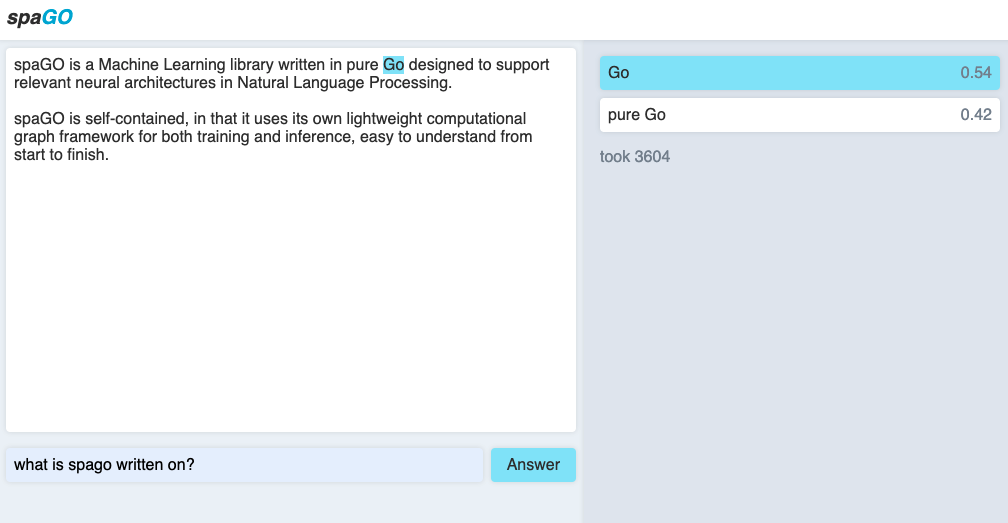
Task: Click the highlighted word "Go" in passage
Action: pyautogui.click(x=393, y=65)
